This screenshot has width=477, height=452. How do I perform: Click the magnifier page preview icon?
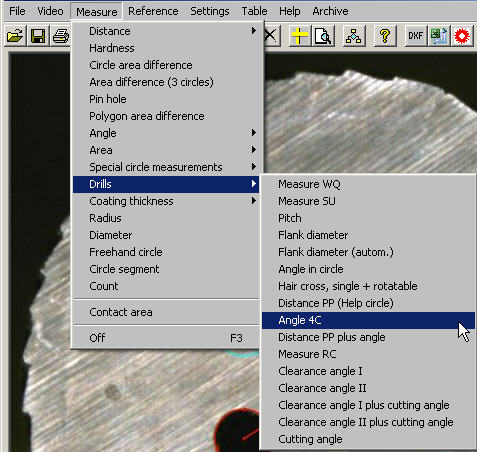click(x=323, y=36)
